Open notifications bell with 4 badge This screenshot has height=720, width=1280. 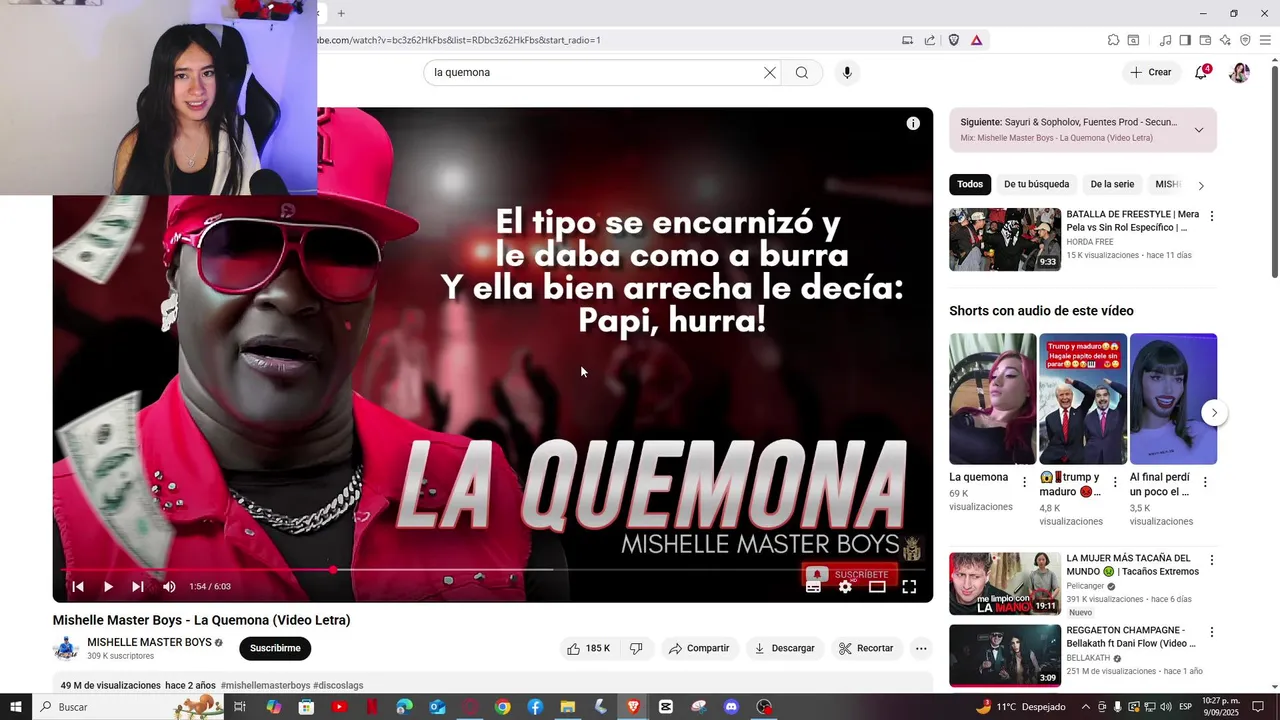[x=1201, y=73]
